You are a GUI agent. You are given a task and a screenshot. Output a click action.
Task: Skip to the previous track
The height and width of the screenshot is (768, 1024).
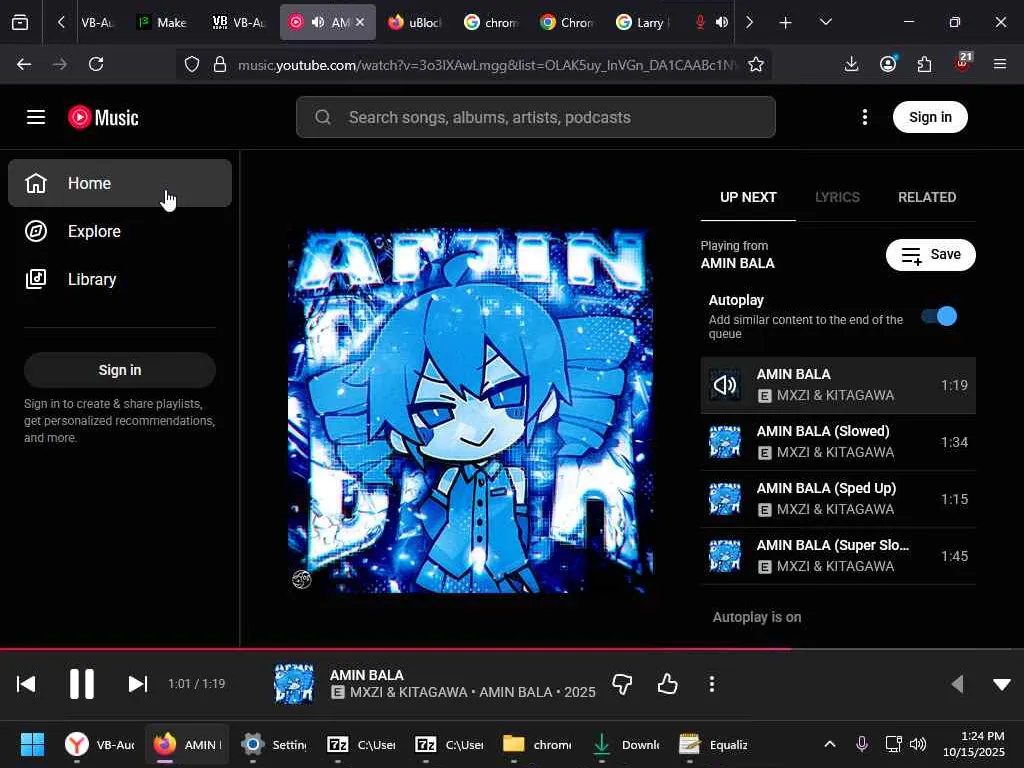(26, 684)
